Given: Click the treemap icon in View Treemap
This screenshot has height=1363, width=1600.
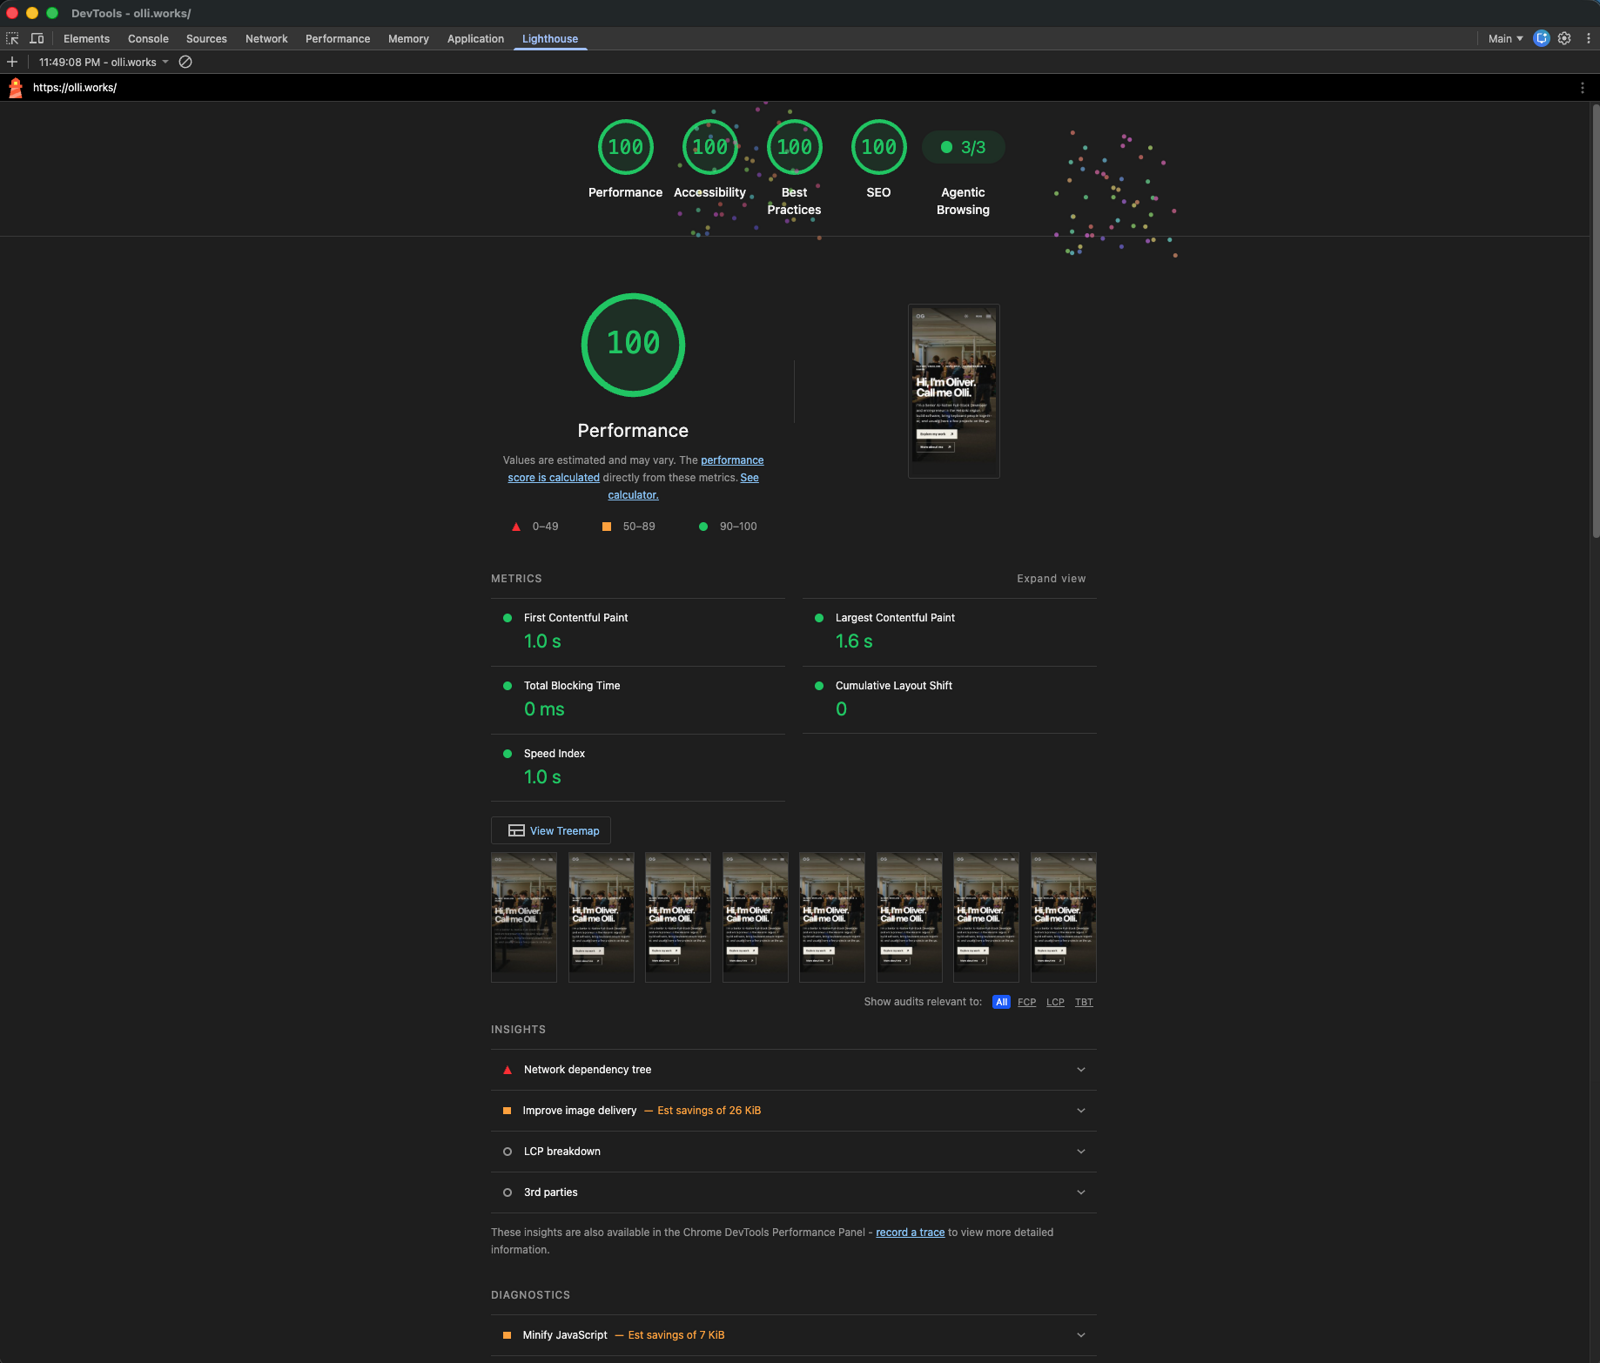Looking at the screenshot, I should point(516,831).
